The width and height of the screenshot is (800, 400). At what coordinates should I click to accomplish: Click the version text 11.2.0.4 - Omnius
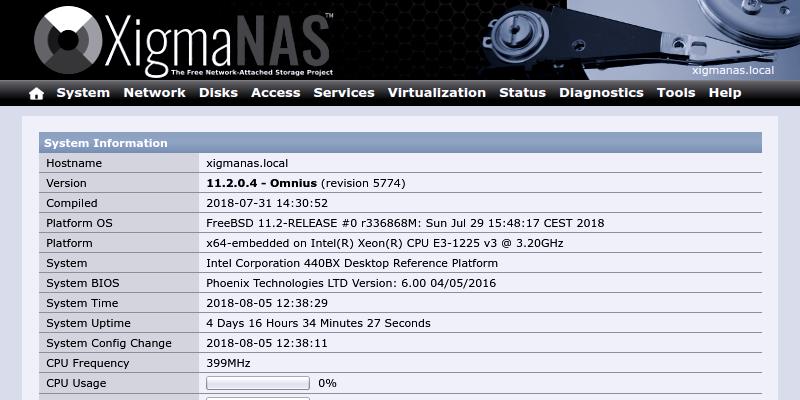tap(261, 183)
